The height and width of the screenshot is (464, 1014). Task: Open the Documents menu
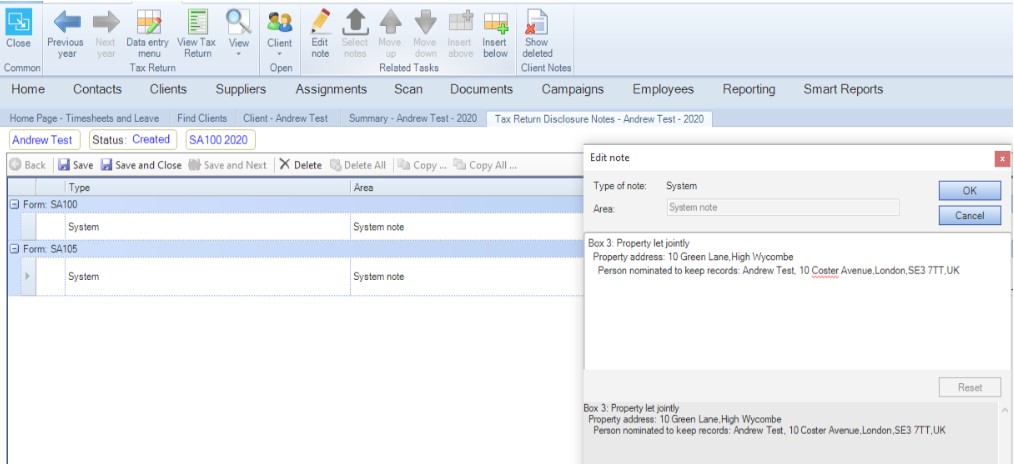(x=482, y=89)
